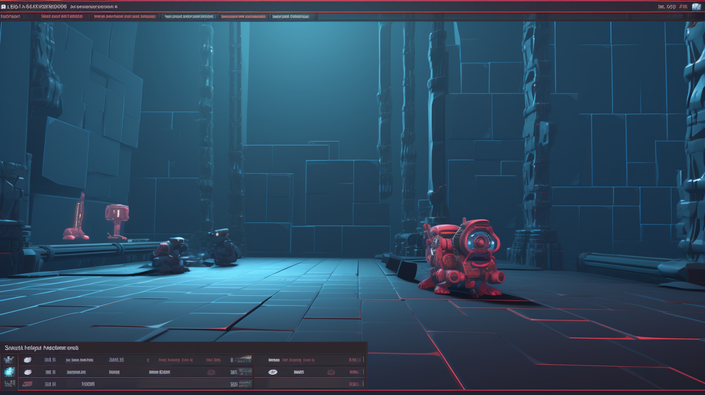Click the red icon in third list row
This screenshot has height=395, width=705.
coord(27,384)
